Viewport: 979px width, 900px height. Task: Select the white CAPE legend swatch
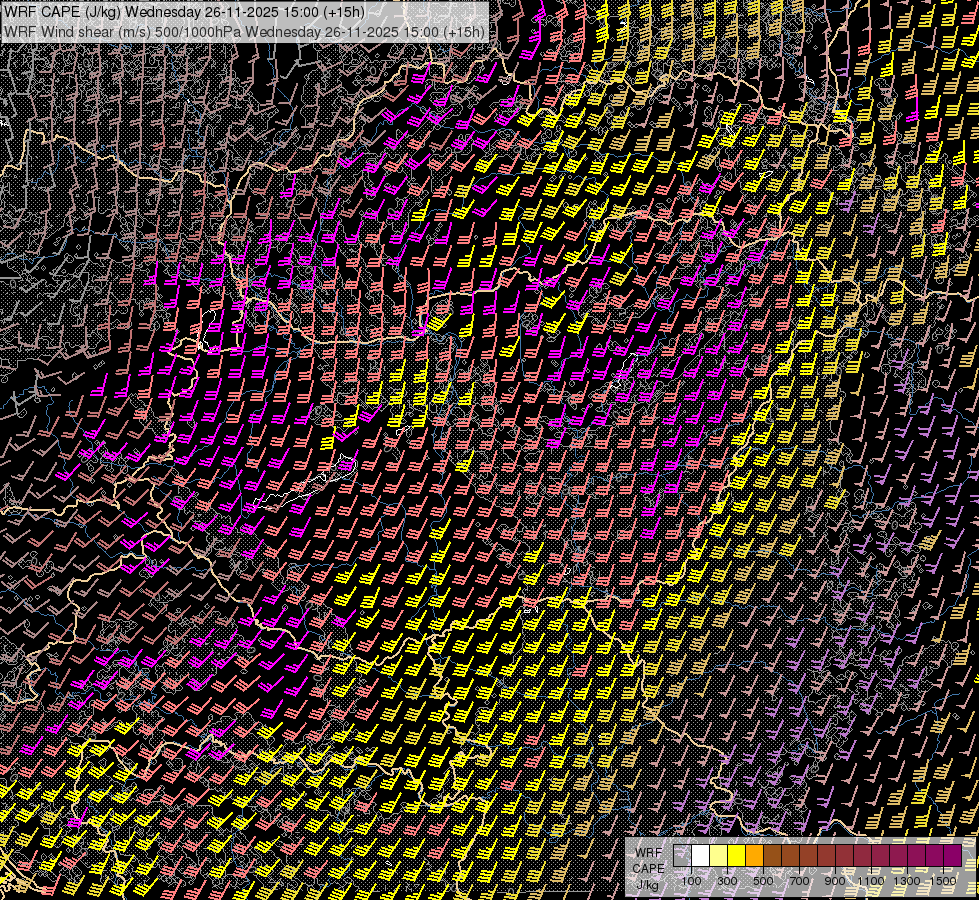[701, 856]
